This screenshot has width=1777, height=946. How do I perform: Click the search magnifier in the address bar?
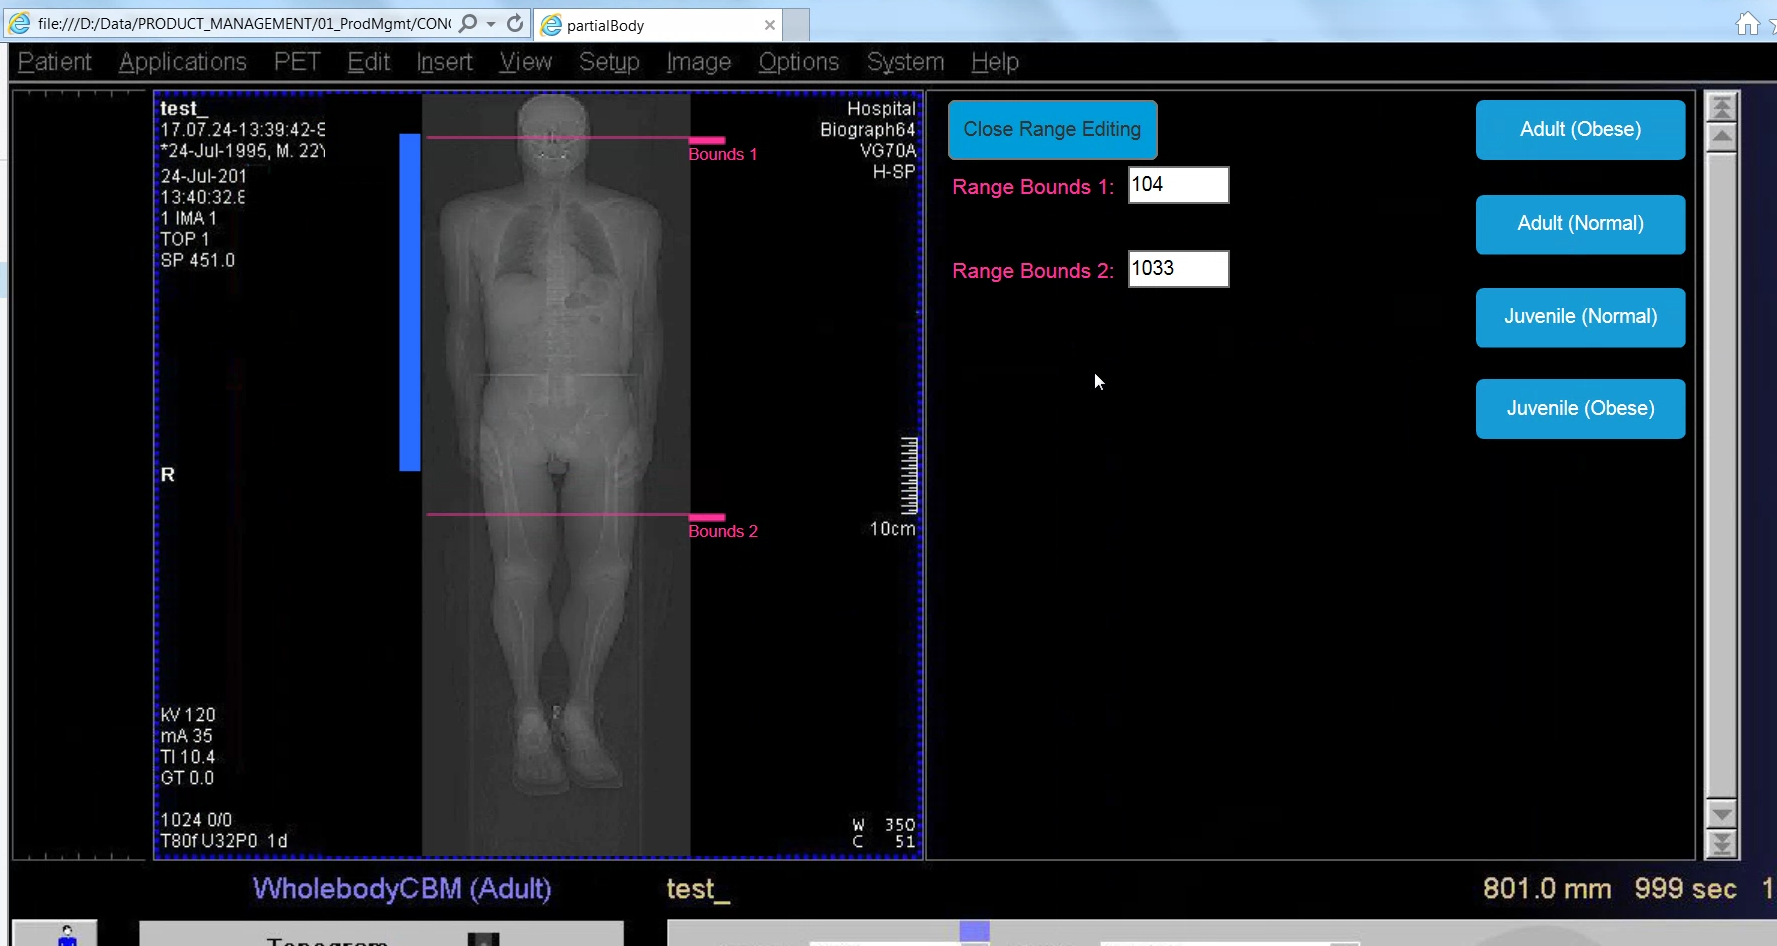point(468,23)
